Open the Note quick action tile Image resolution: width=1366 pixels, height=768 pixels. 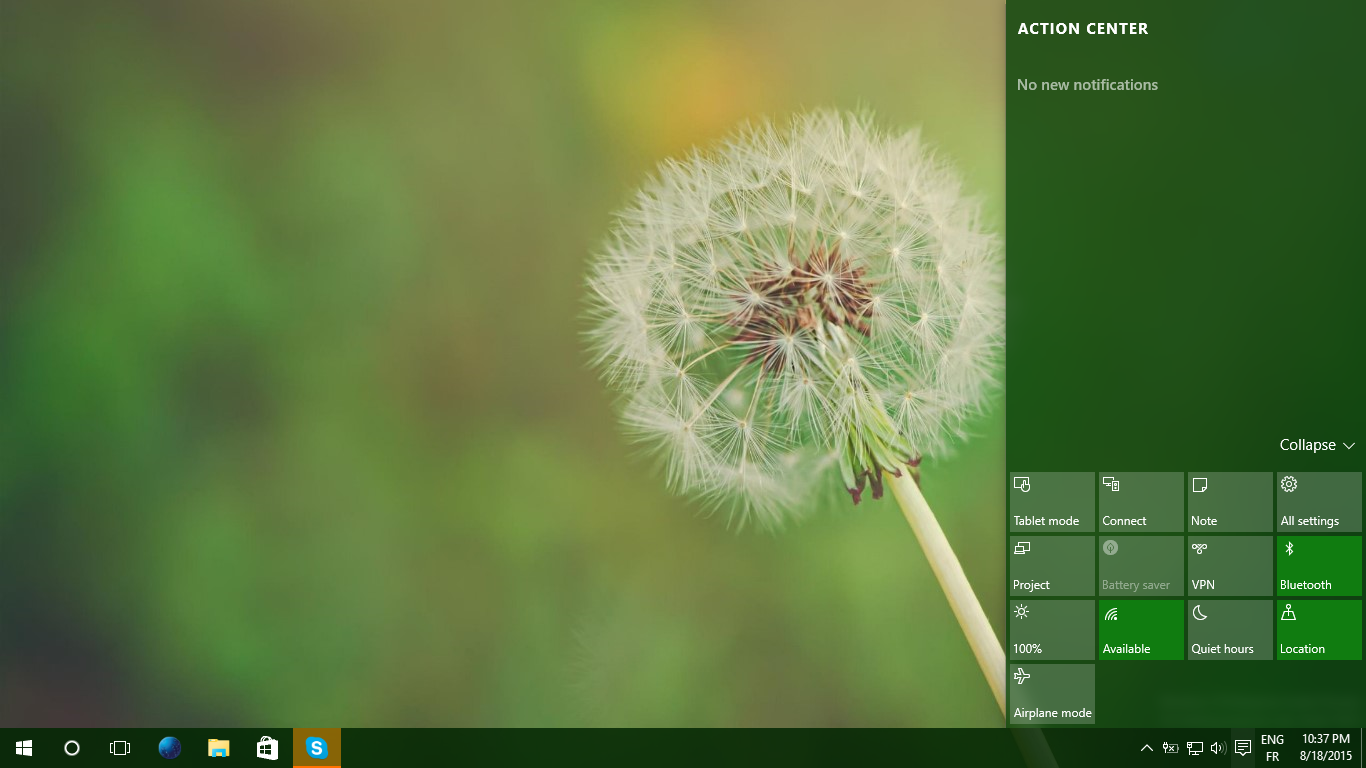pos(1230,502)
